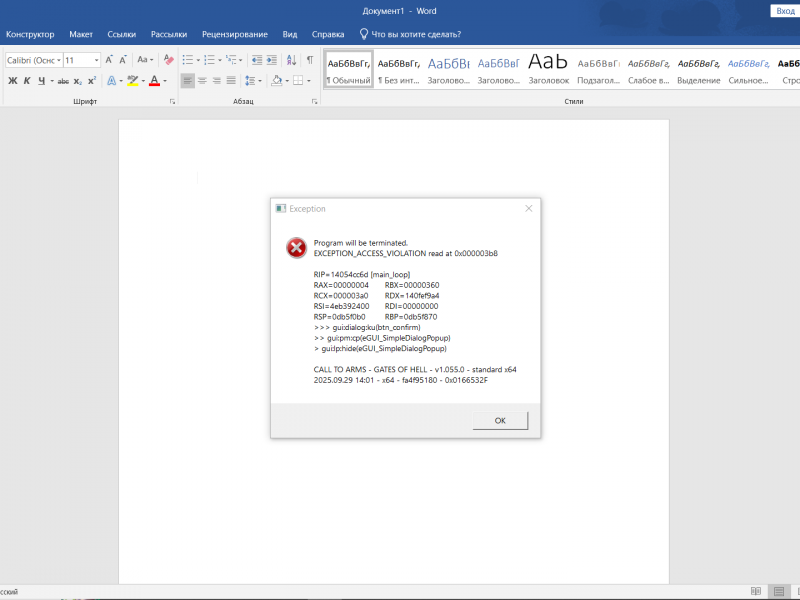
Task: Apply italic formatting (К)
Action: (x=28, y=80)
